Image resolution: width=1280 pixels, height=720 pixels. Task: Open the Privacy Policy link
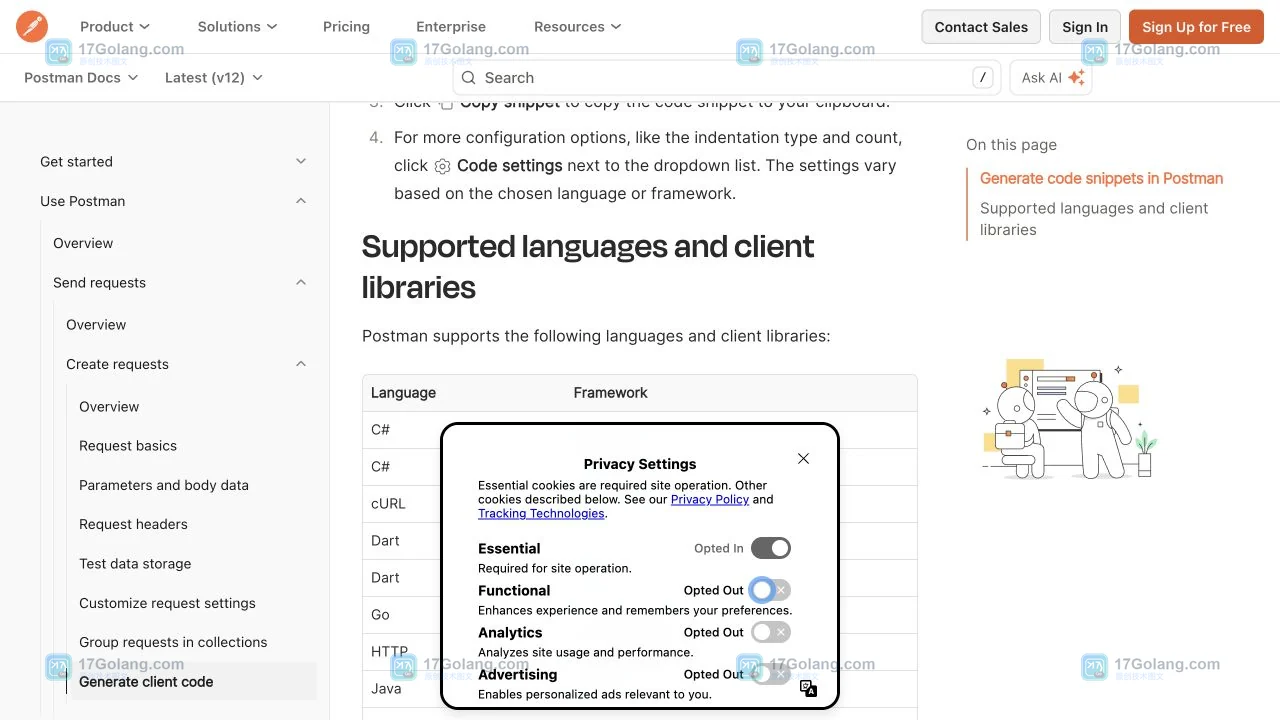click(x=710, y=499)
